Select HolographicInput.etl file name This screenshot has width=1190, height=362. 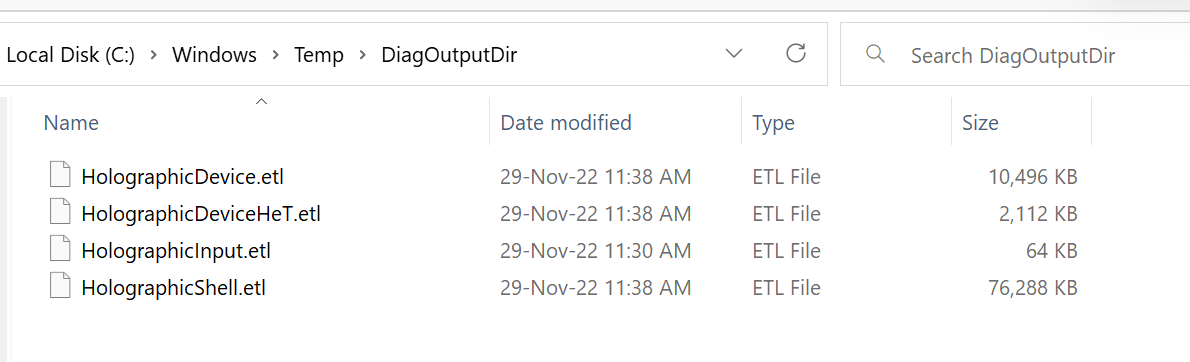pyautogui.click(x=175, y=251)
